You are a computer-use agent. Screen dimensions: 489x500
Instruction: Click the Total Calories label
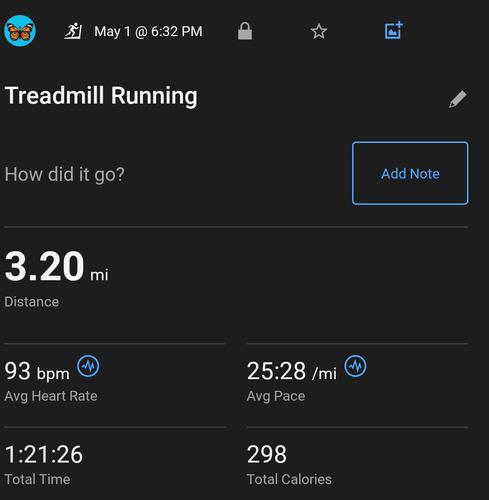coord(289,479)
